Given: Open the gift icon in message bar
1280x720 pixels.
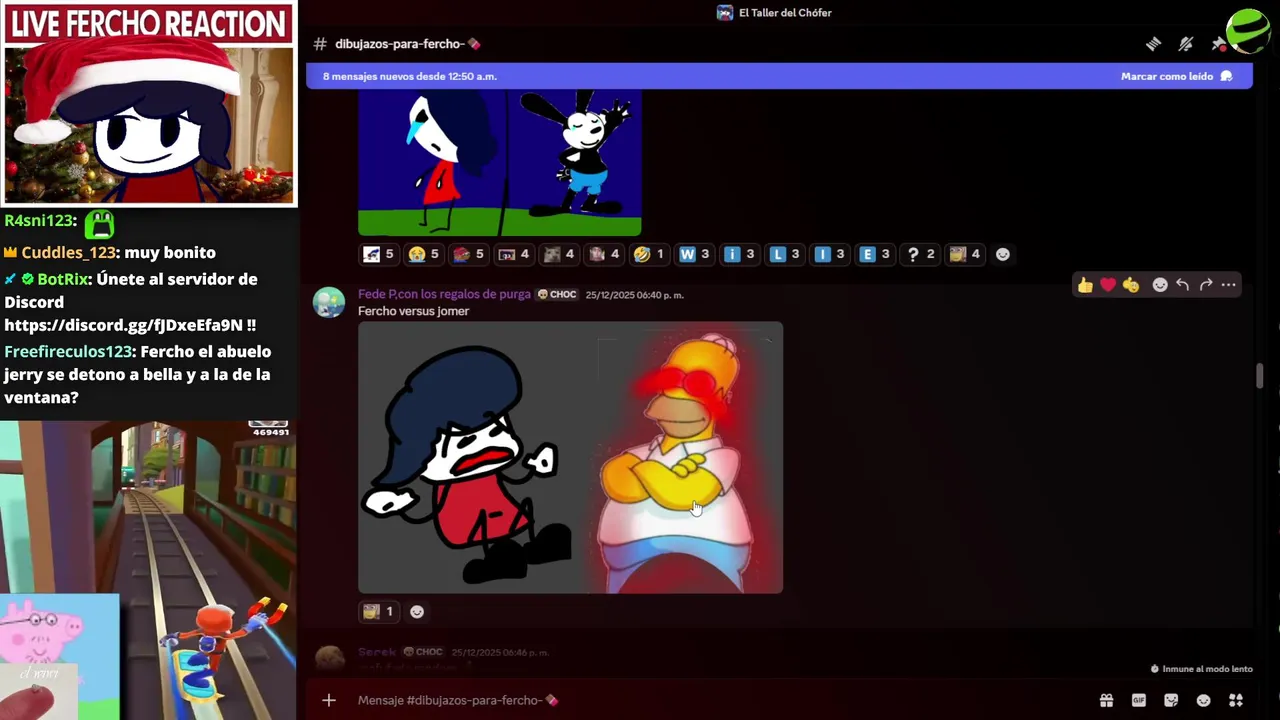Looking at the screenshot, I should [1106, 700].
